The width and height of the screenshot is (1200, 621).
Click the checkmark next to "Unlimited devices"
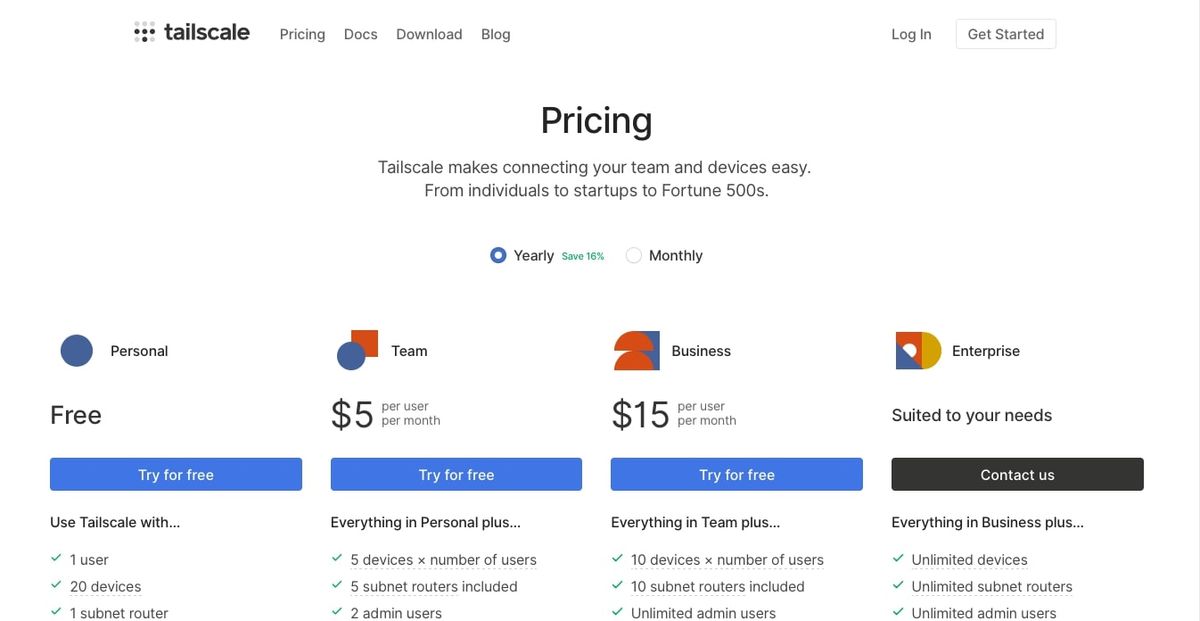[x=897, y=558]
